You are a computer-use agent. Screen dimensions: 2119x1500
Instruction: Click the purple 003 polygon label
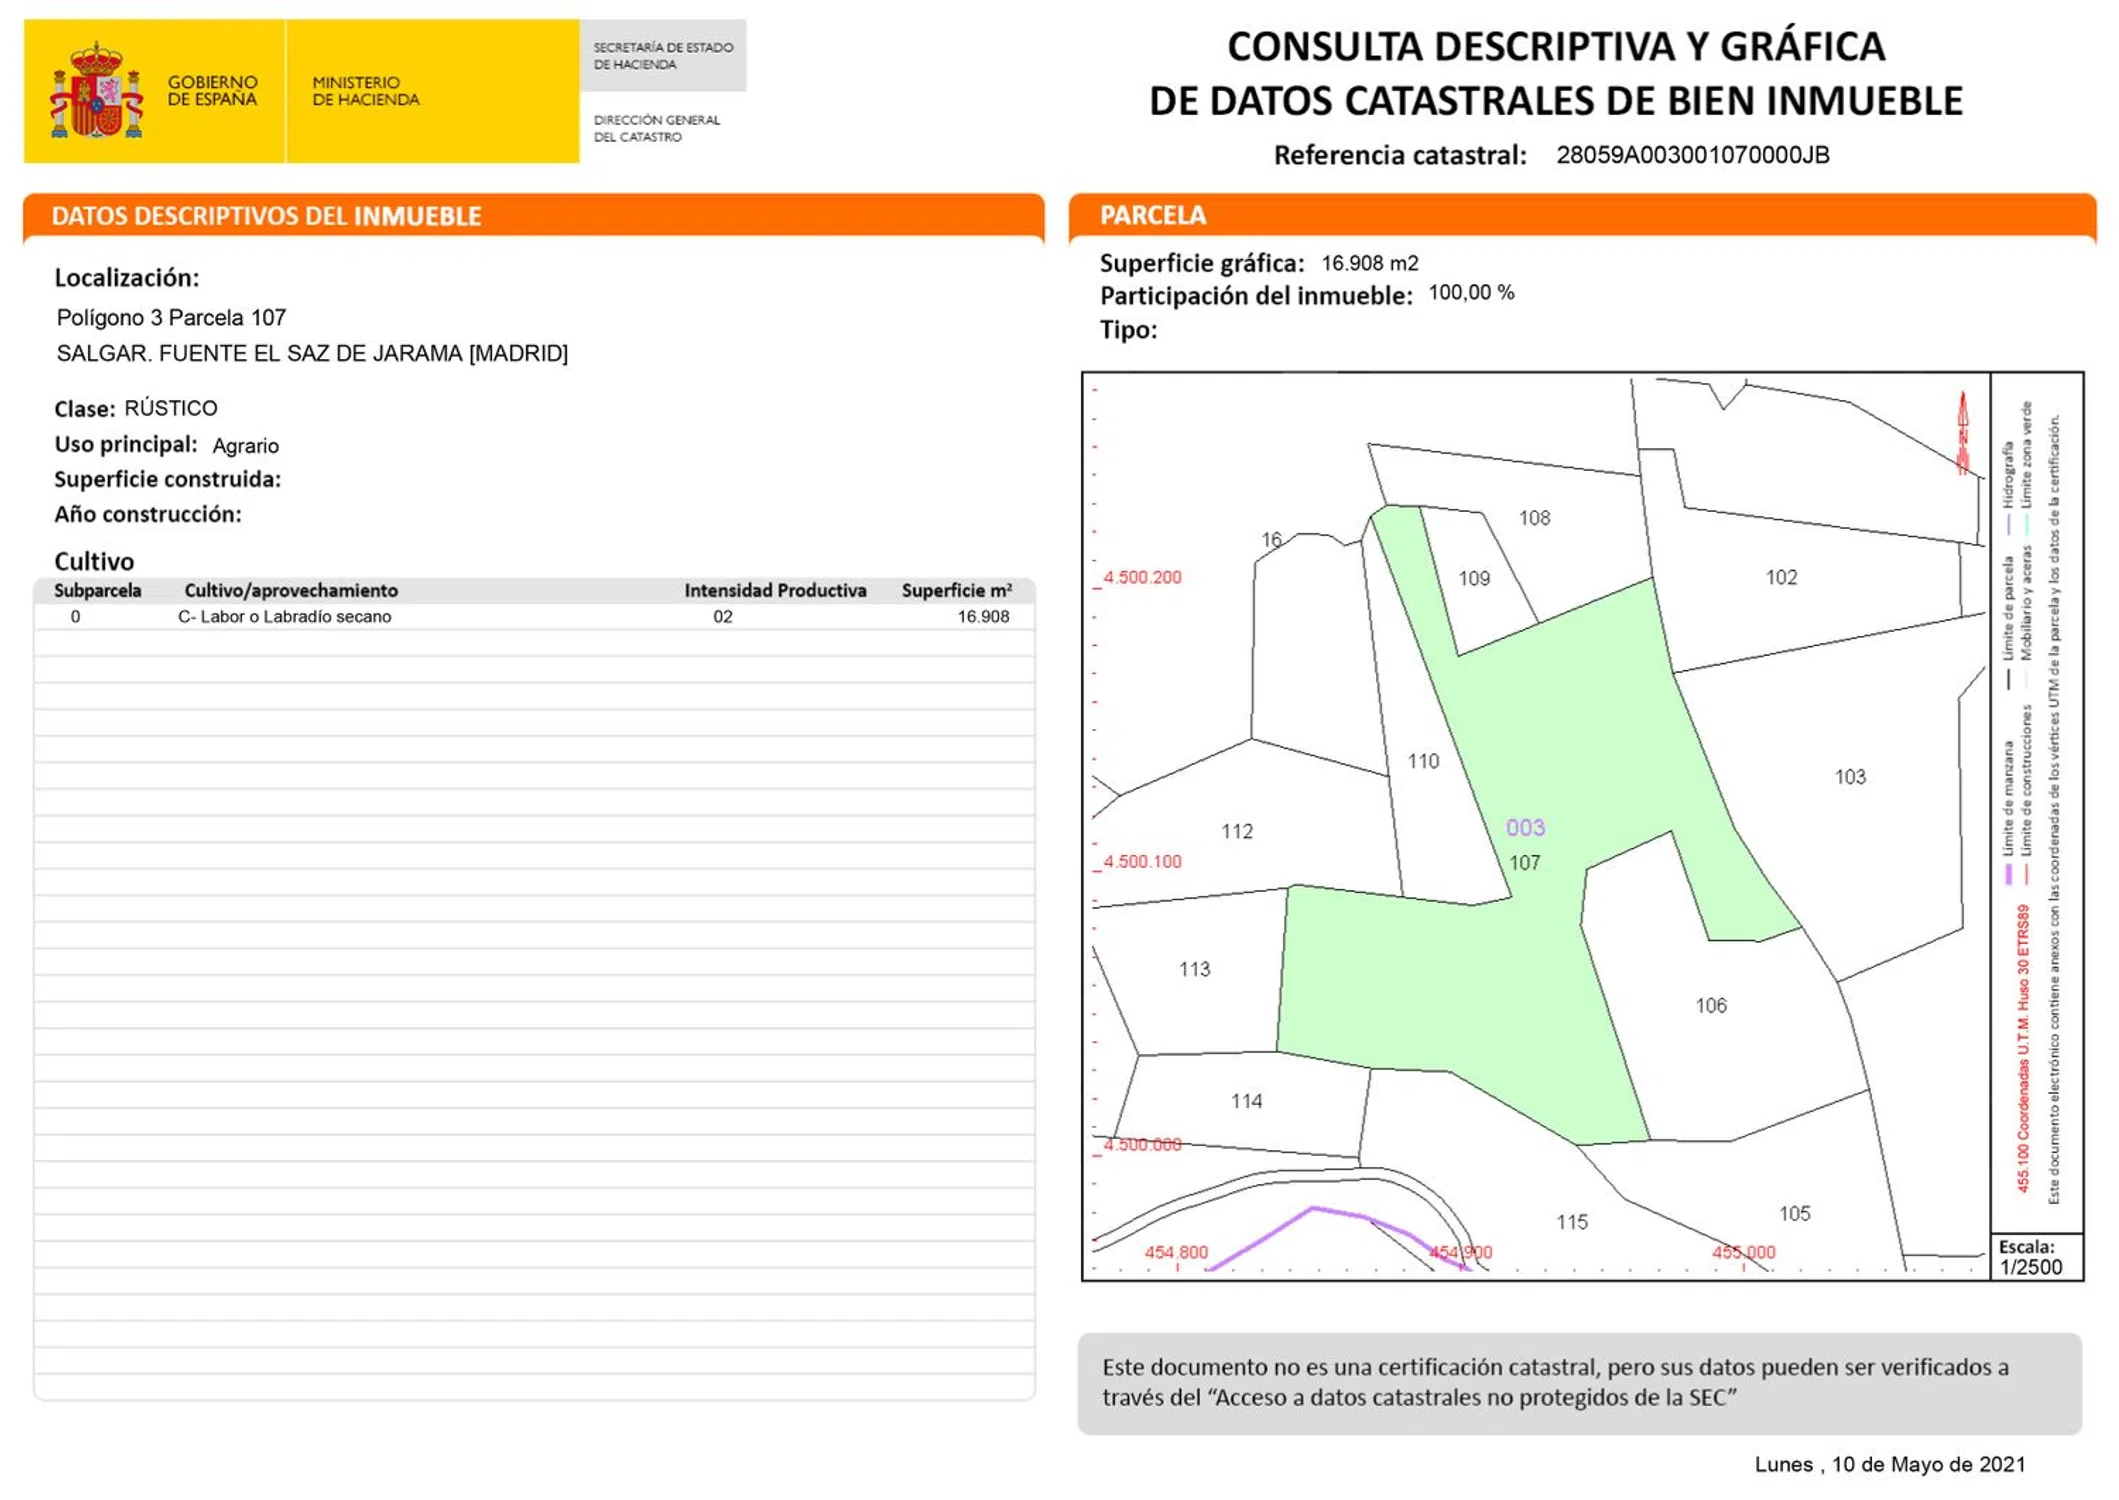click(1525, 828)
